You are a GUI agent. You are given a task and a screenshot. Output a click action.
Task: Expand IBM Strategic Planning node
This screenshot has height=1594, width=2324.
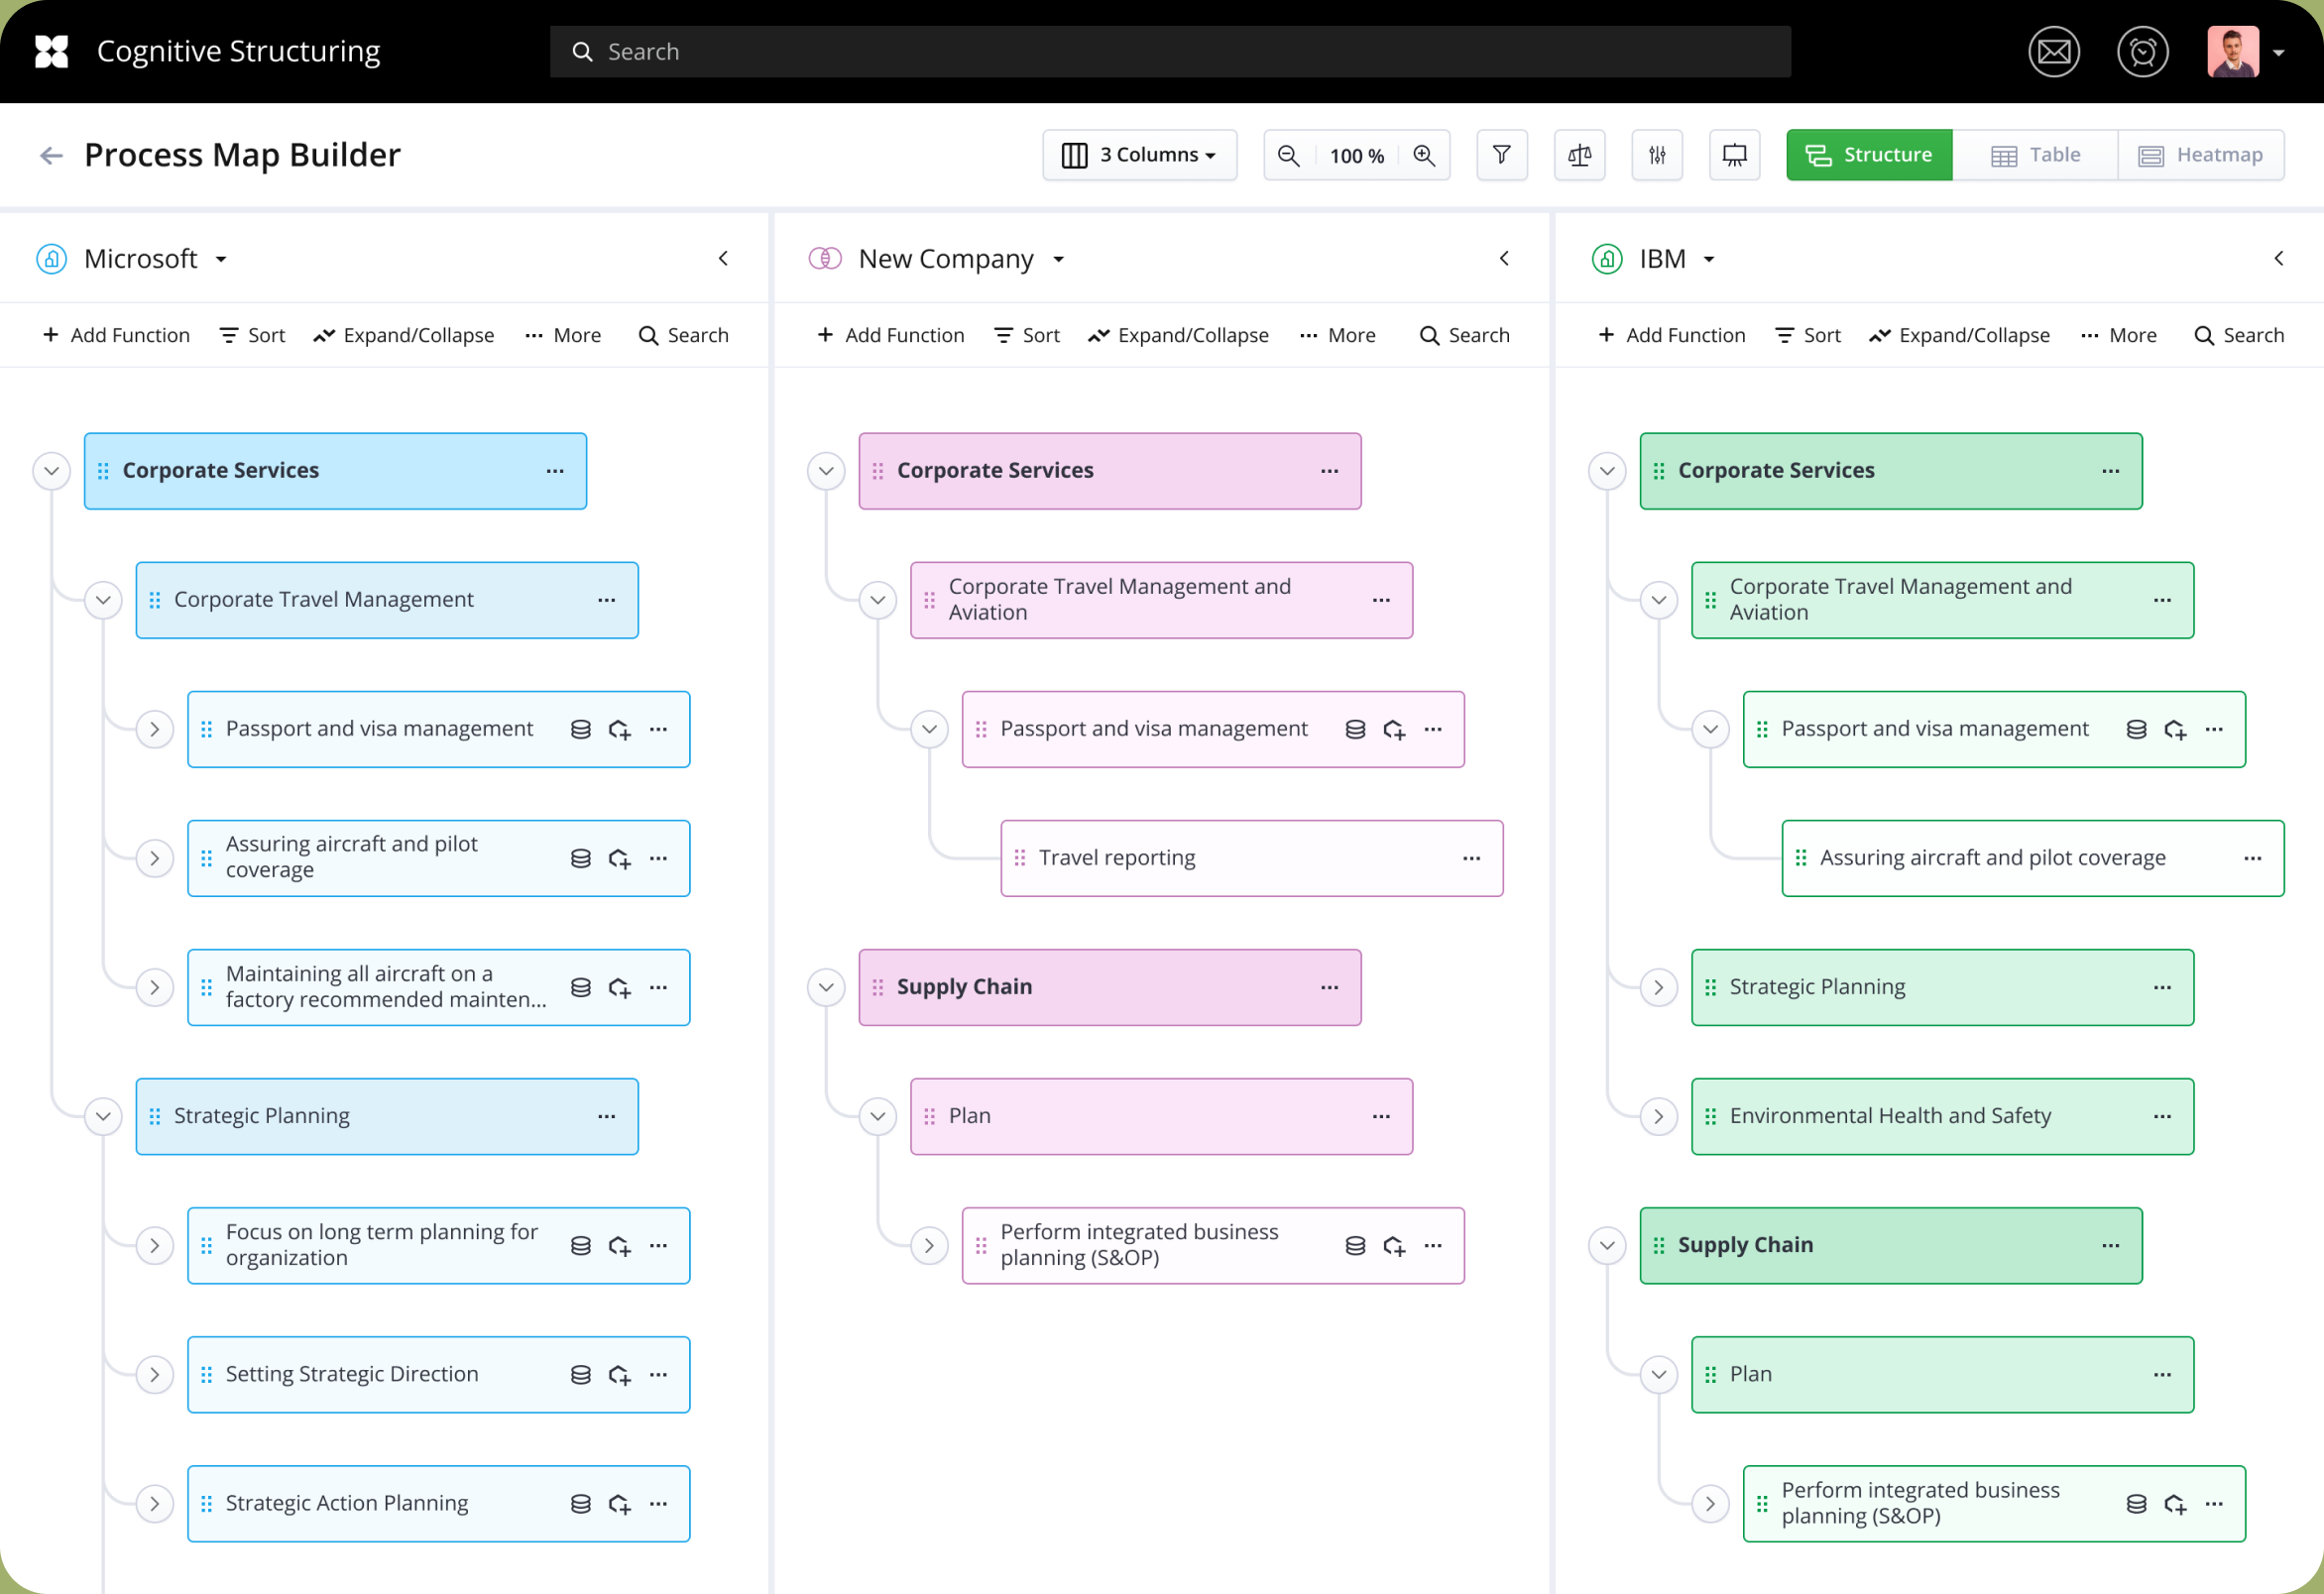point(1659,987)
